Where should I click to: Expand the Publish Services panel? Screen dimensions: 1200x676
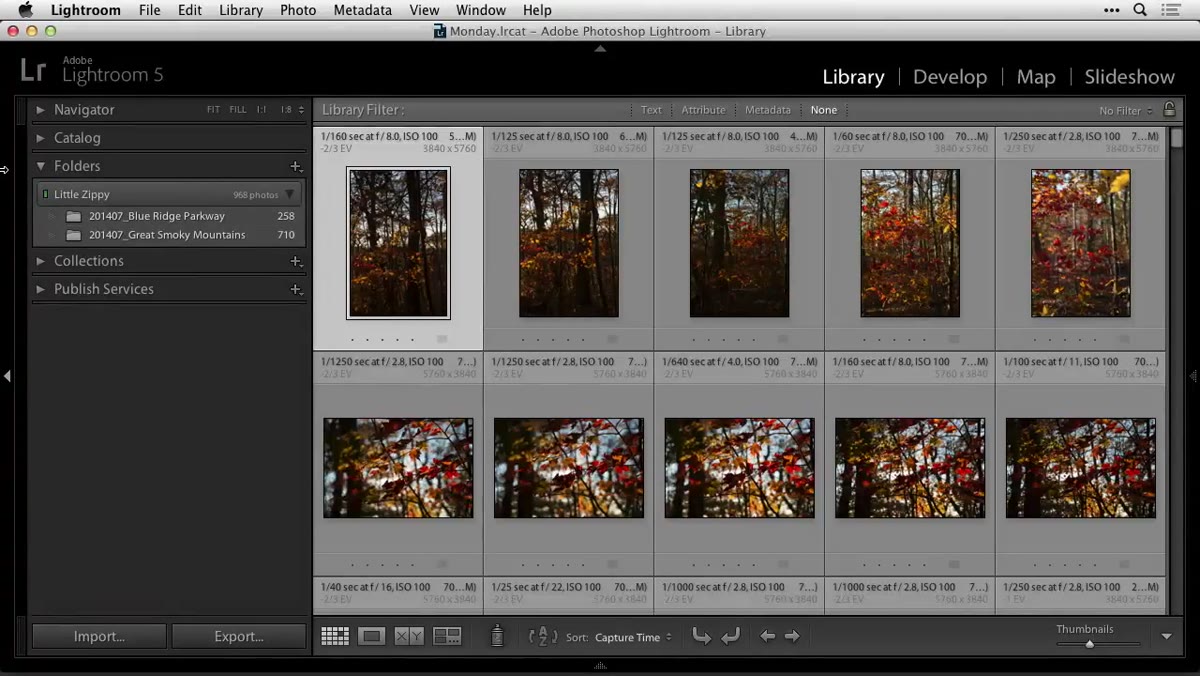click(41, 289)
